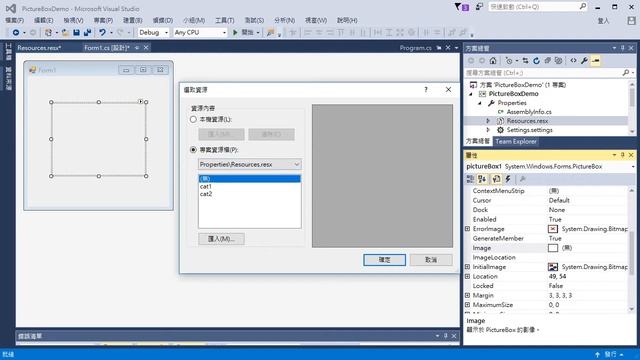Expand the MaximumSize property row
The width and height of the screenshot is (640, 360).
467,304
